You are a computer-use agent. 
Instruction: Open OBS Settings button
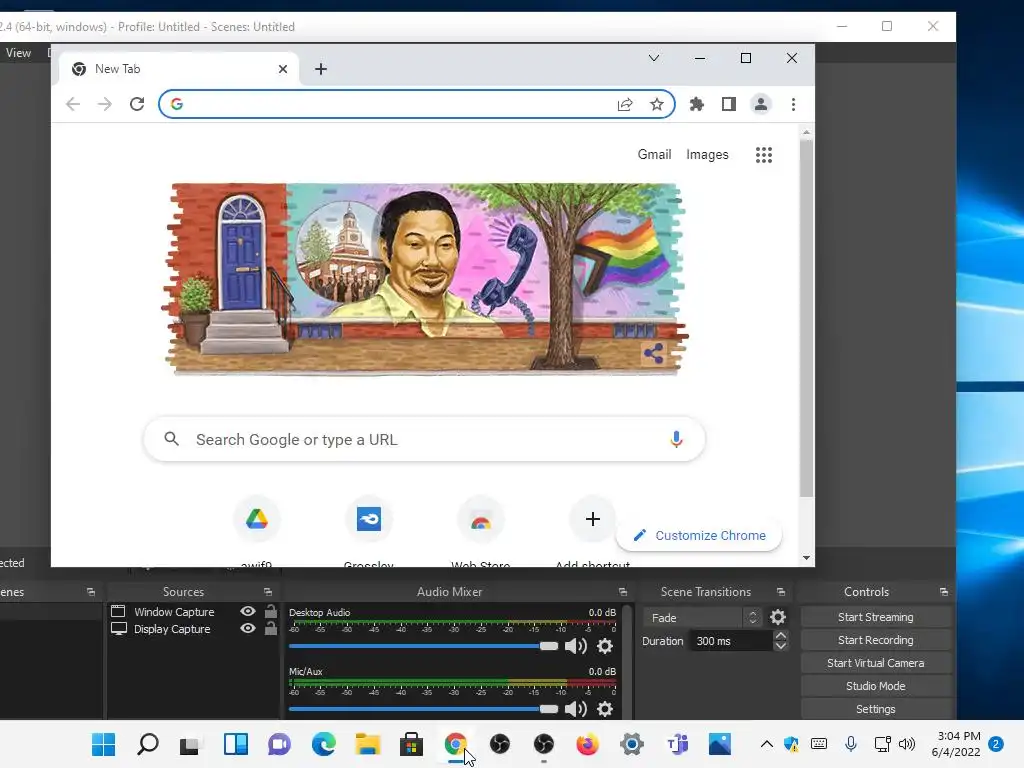(876, 709)
